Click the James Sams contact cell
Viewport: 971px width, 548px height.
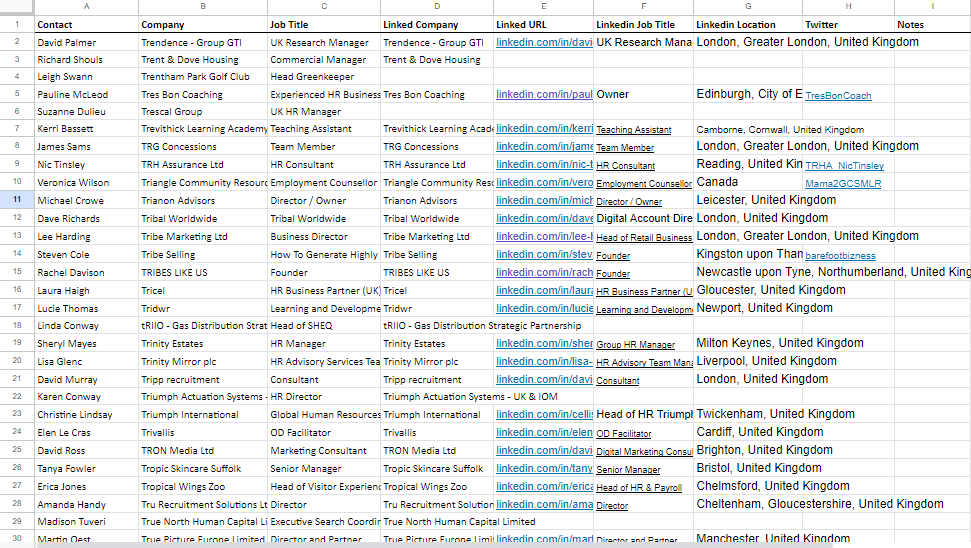(x=86, y=146)
